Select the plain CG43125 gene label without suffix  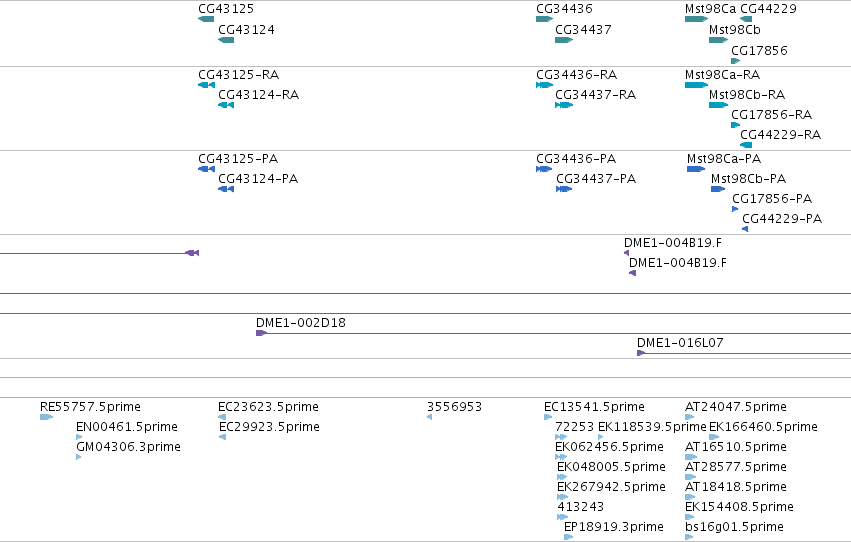pyautogui.click(x=226, y=9)
